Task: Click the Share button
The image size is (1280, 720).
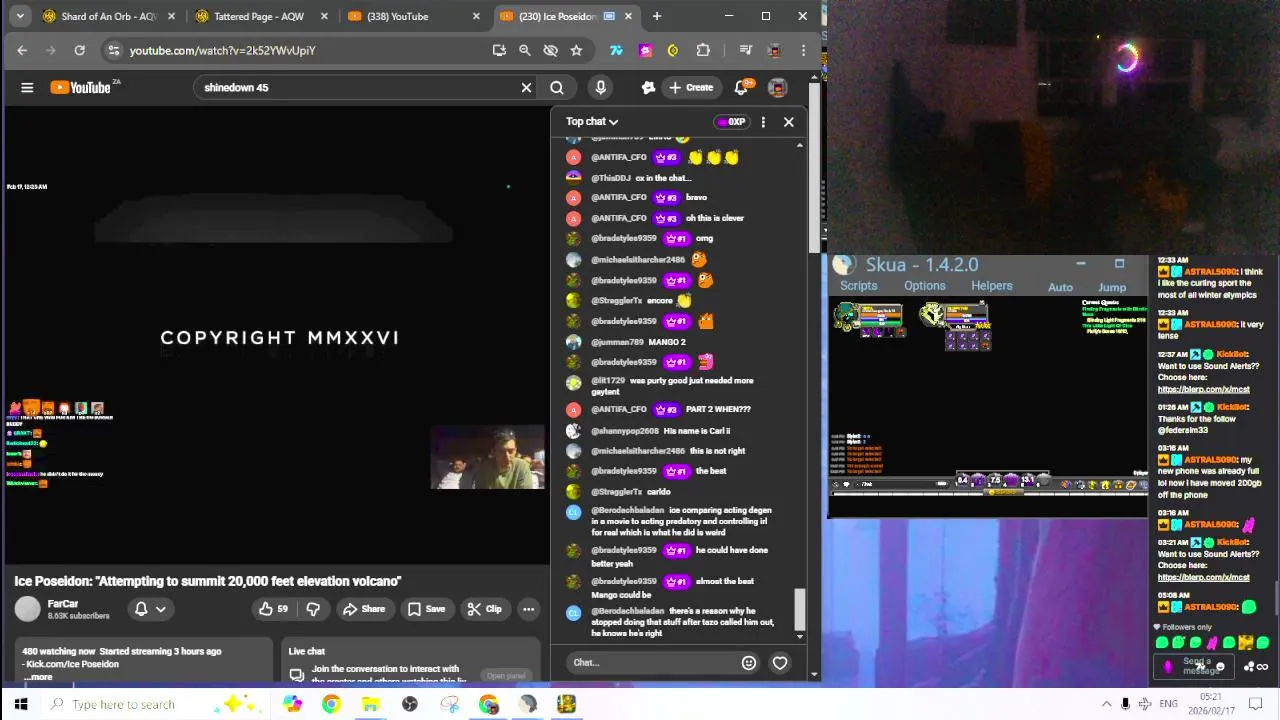Action: tap(364, 608)
